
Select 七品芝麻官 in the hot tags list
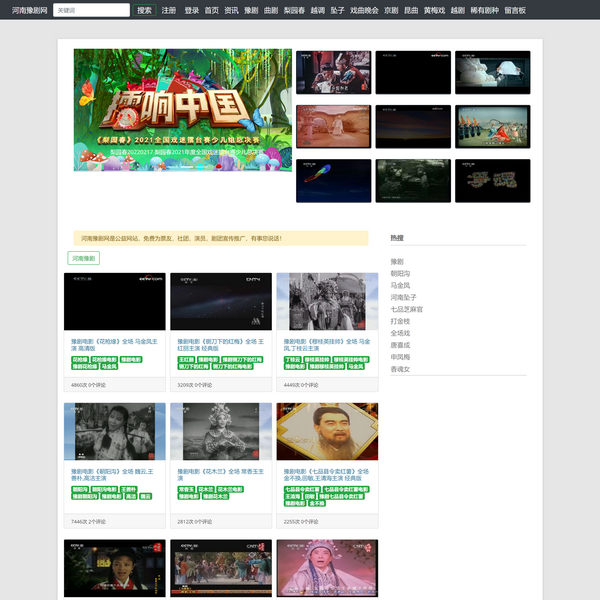coord(407,309)
